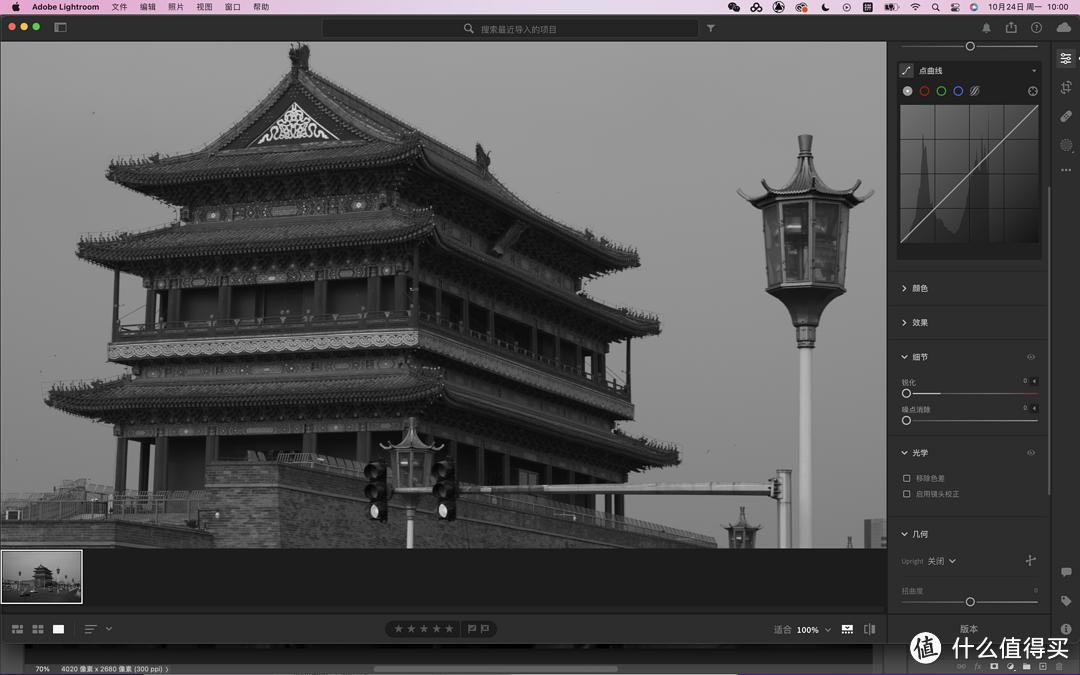
Task: Select the photo thumbnail in the filmstrip
Action: tap(42, 576)
